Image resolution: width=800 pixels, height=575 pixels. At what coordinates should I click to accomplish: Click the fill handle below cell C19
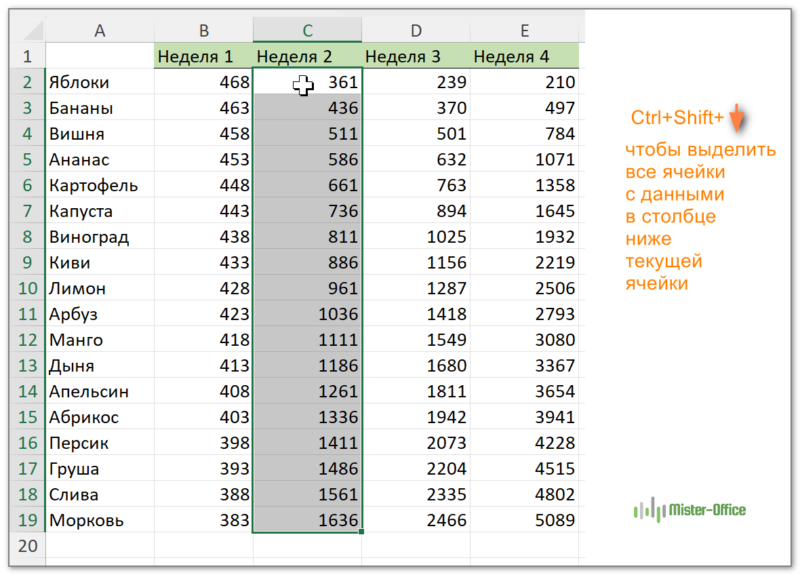click(x=361, y=532)
